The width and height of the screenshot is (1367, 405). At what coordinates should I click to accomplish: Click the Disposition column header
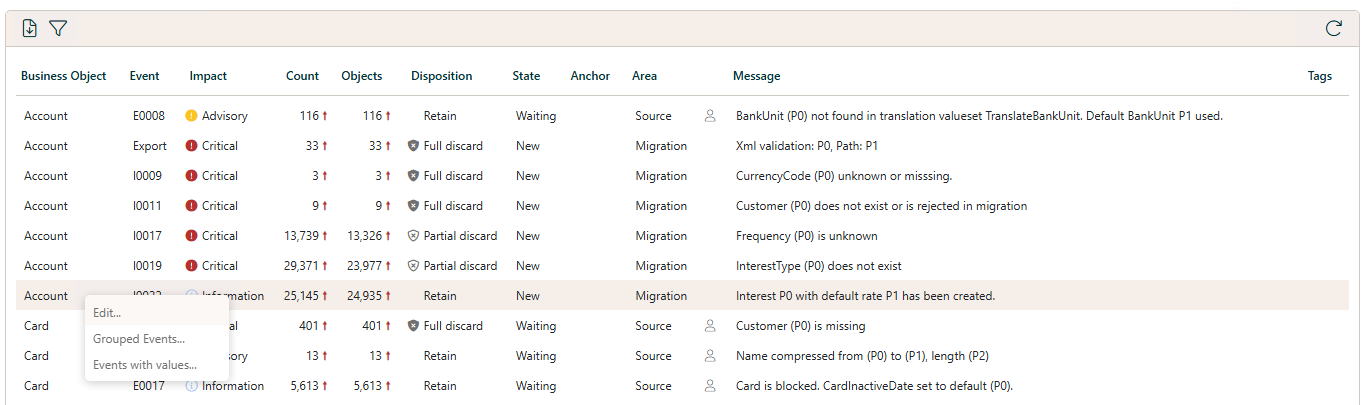click(441, 76)
